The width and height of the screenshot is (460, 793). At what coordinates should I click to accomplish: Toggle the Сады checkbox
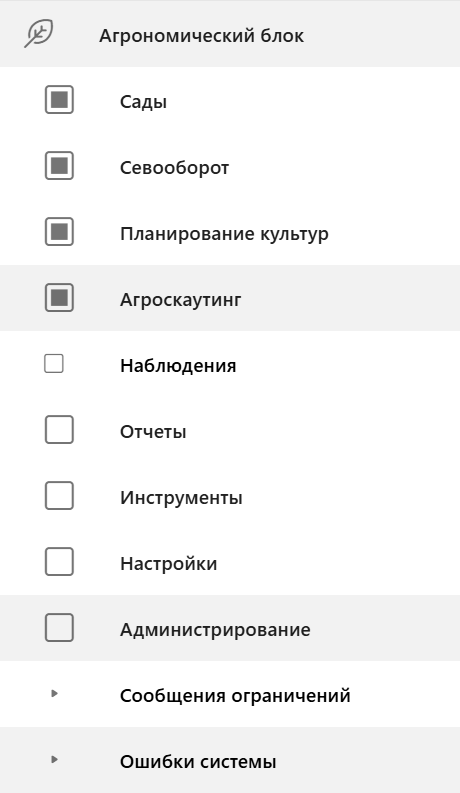click(59, 100)
